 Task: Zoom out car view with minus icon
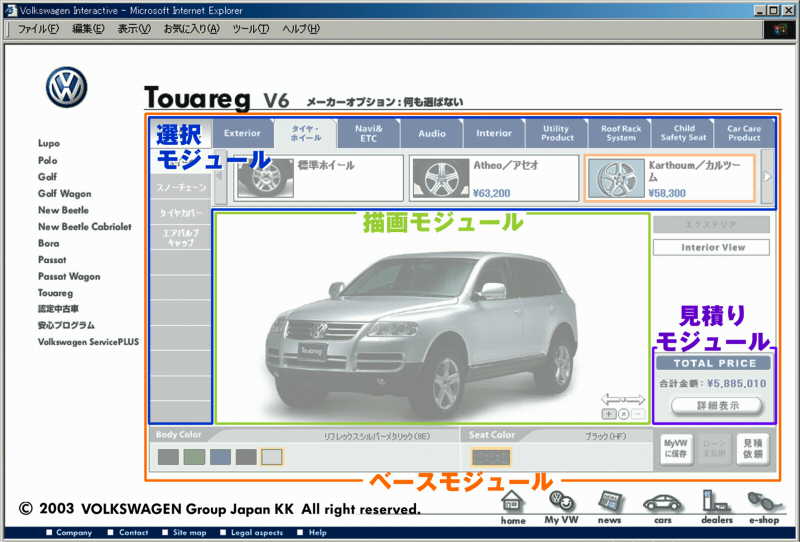pos(638,414)
